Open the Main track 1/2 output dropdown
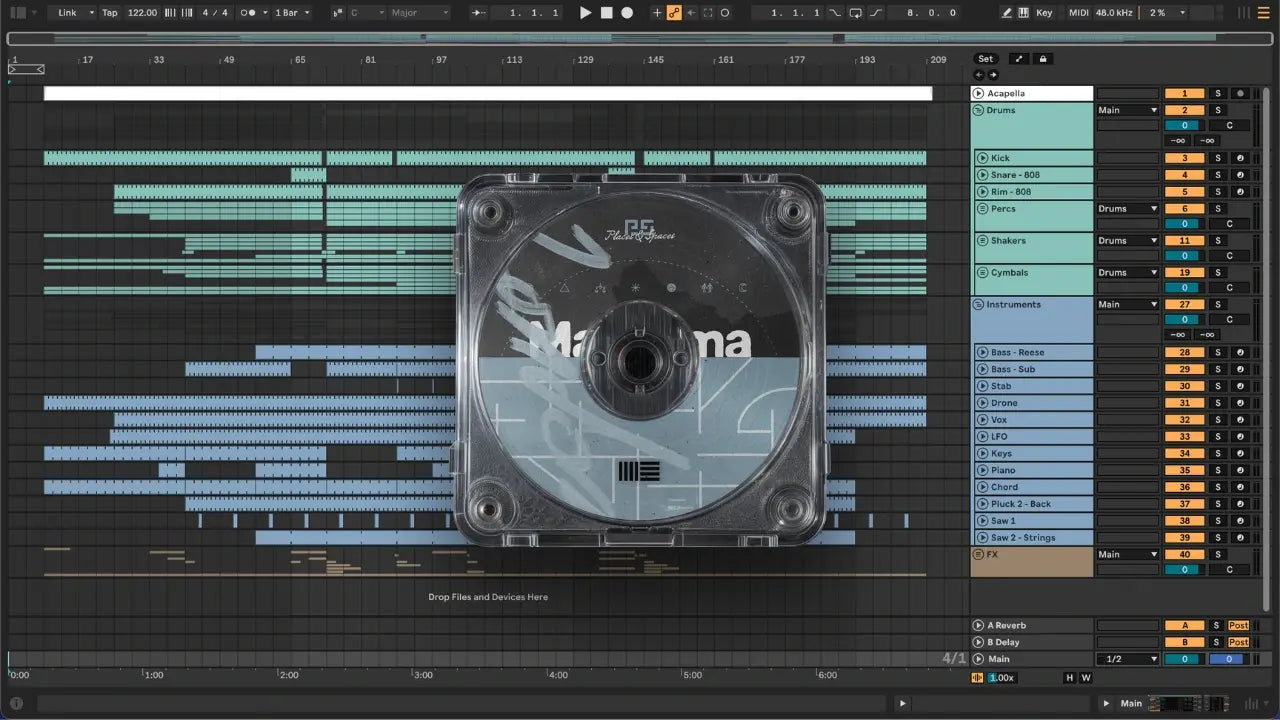This screenshot has width=1280, height=720. point(1128,659)
